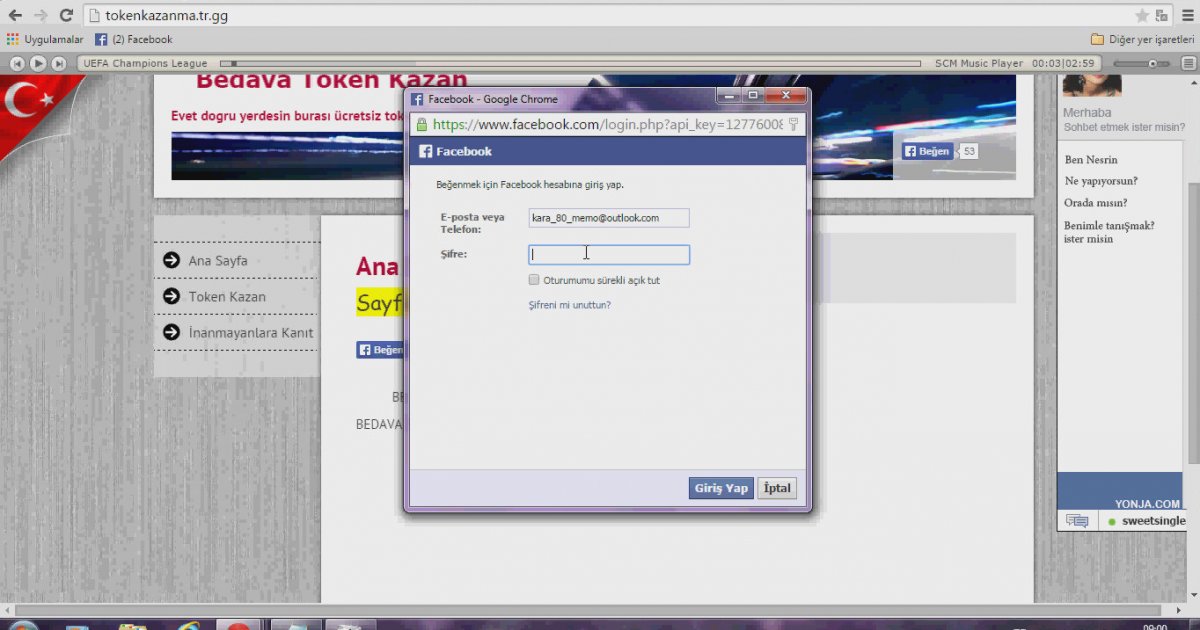Click the music player seek bar
1200x630 pixels.
point(570,64)
